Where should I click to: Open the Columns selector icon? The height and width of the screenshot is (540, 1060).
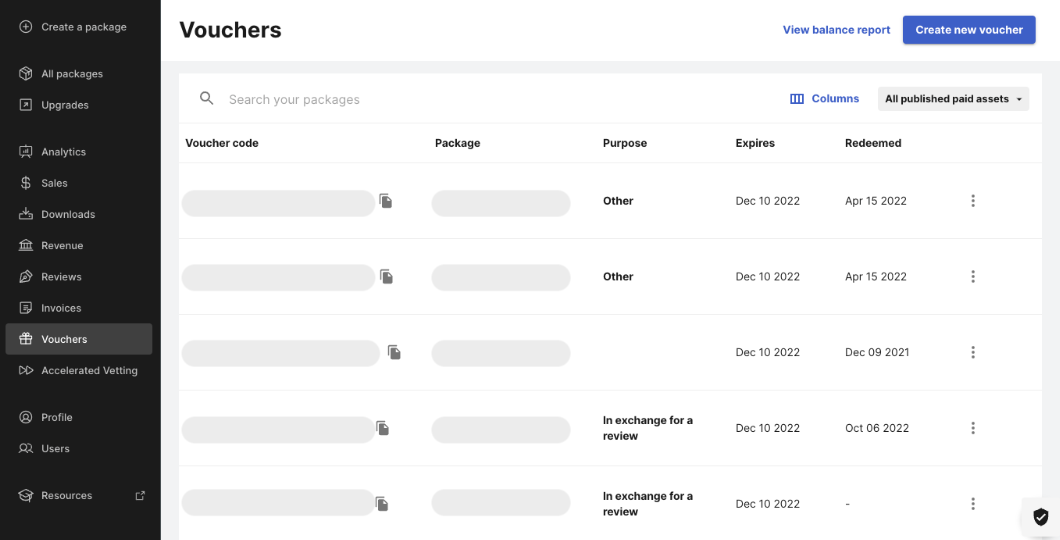(x=797, y=99)
